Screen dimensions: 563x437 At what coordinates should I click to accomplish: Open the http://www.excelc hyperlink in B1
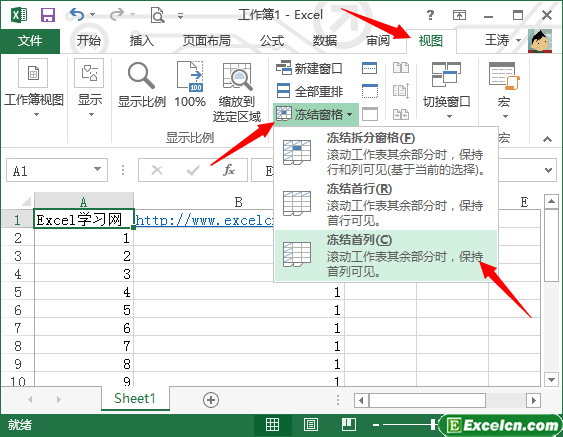click(204, 220)
